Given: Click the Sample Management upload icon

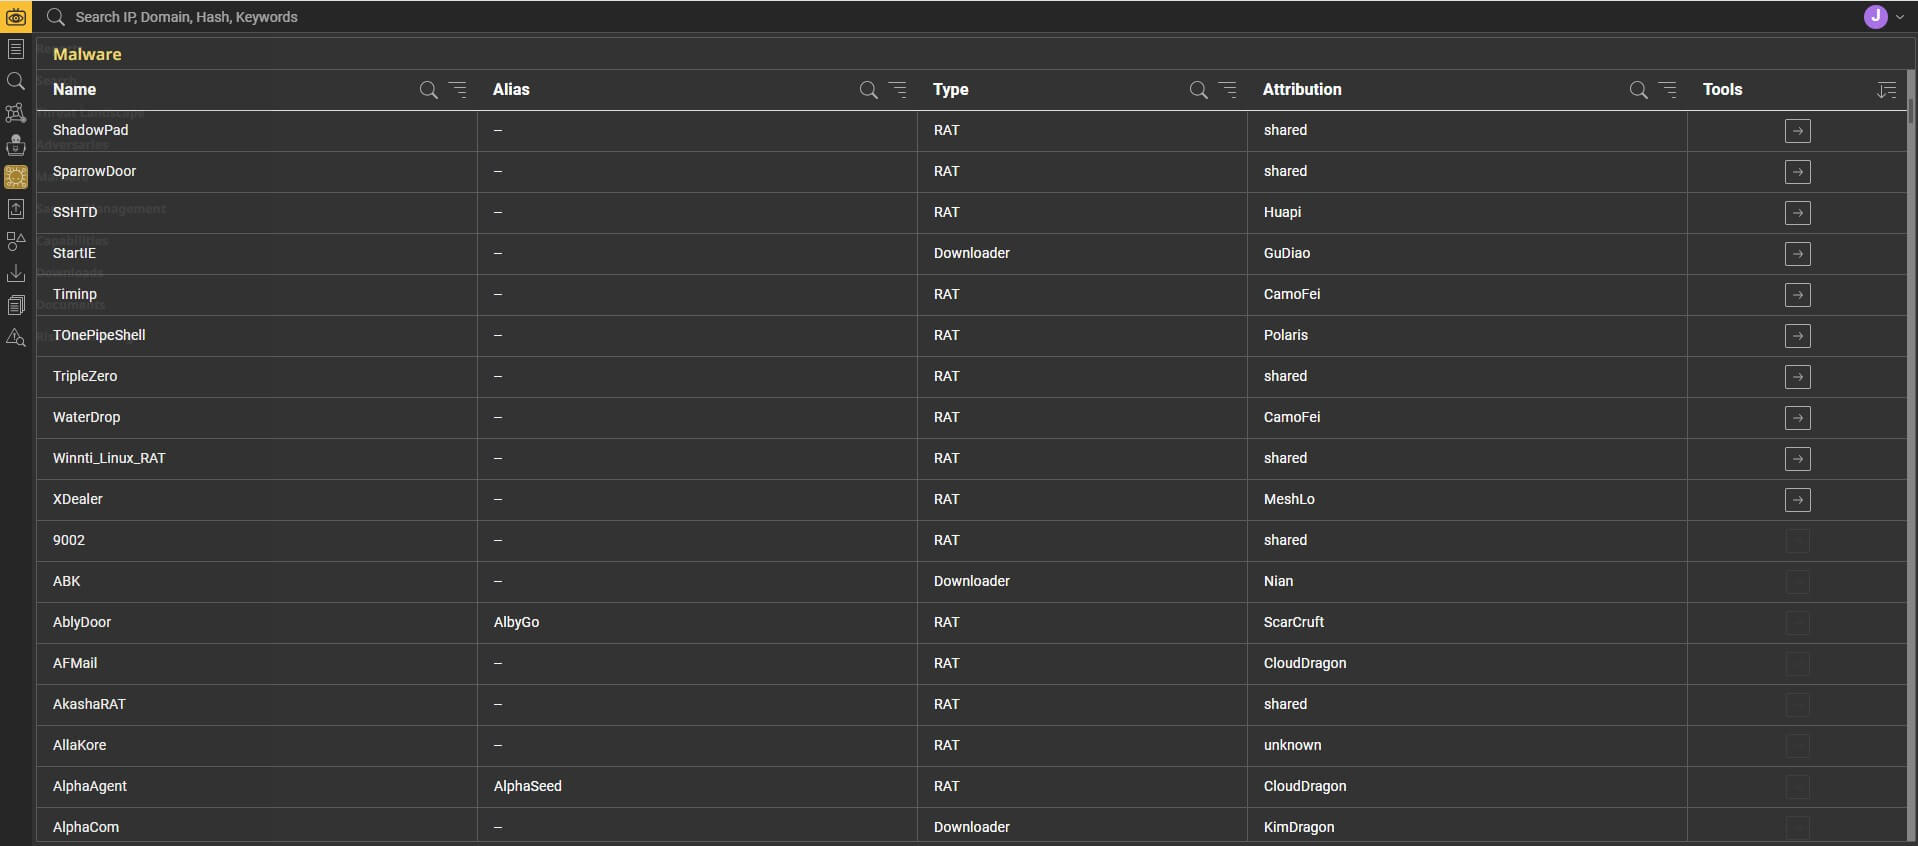Looking at the screenshot, I should tap(16, 209).
